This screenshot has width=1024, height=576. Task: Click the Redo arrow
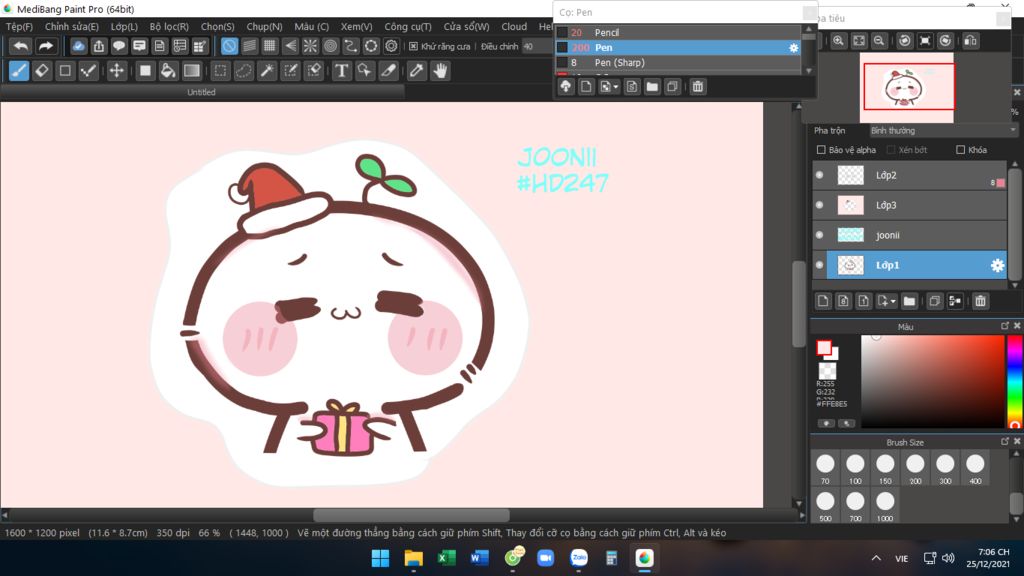tap(45, 46)
